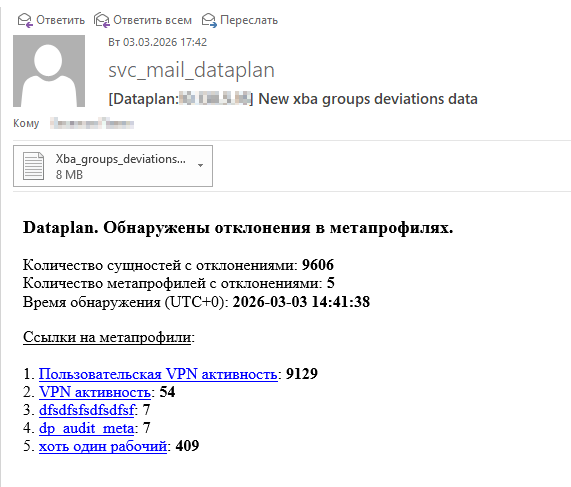
Task: Open the VPN активность metaprofile link
Action: pyautogui.click(x=95, y=392)
